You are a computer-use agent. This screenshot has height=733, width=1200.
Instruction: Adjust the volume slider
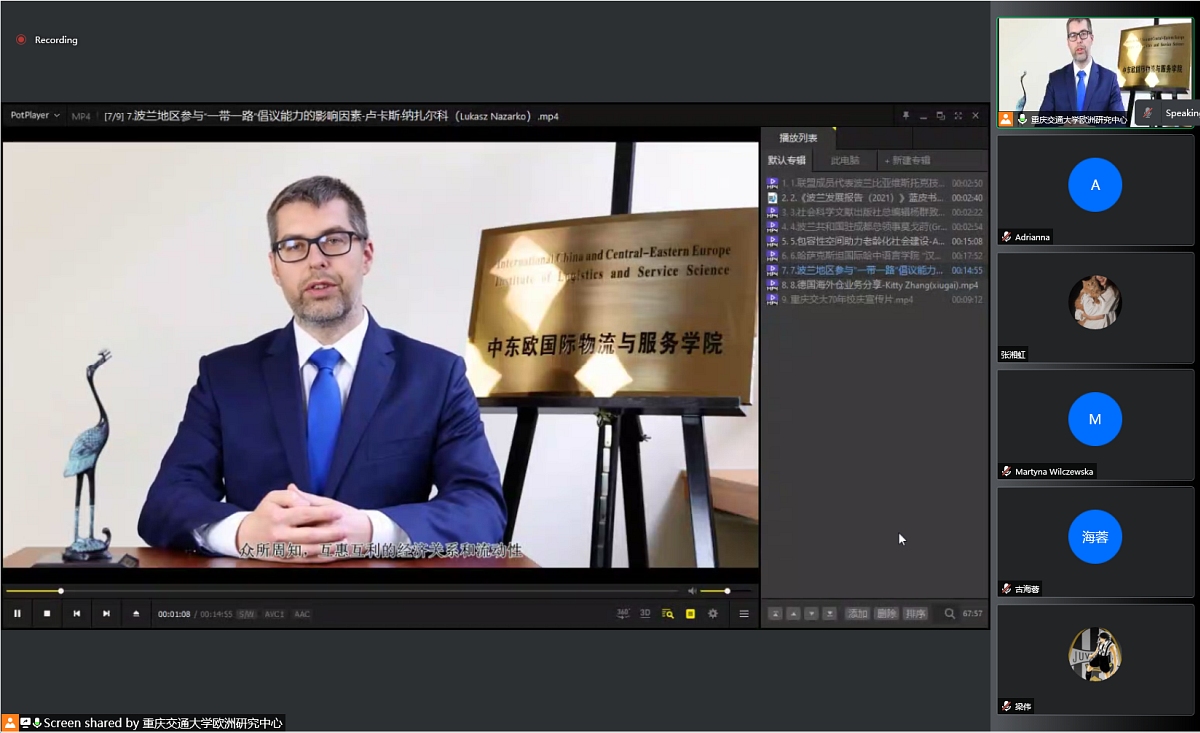[x=727, y=591]
